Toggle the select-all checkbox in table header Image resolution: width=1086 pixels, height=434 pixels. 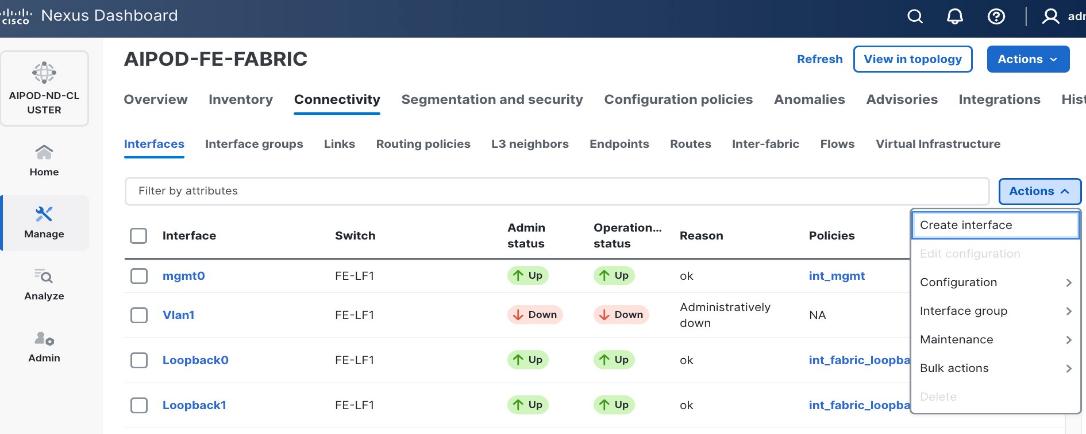(140, 236)
